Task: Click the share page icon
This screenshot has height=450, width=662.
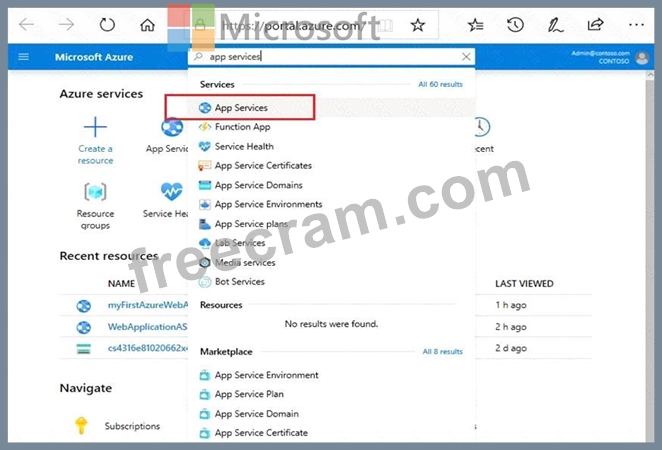Action: click(x=595, y=24)
